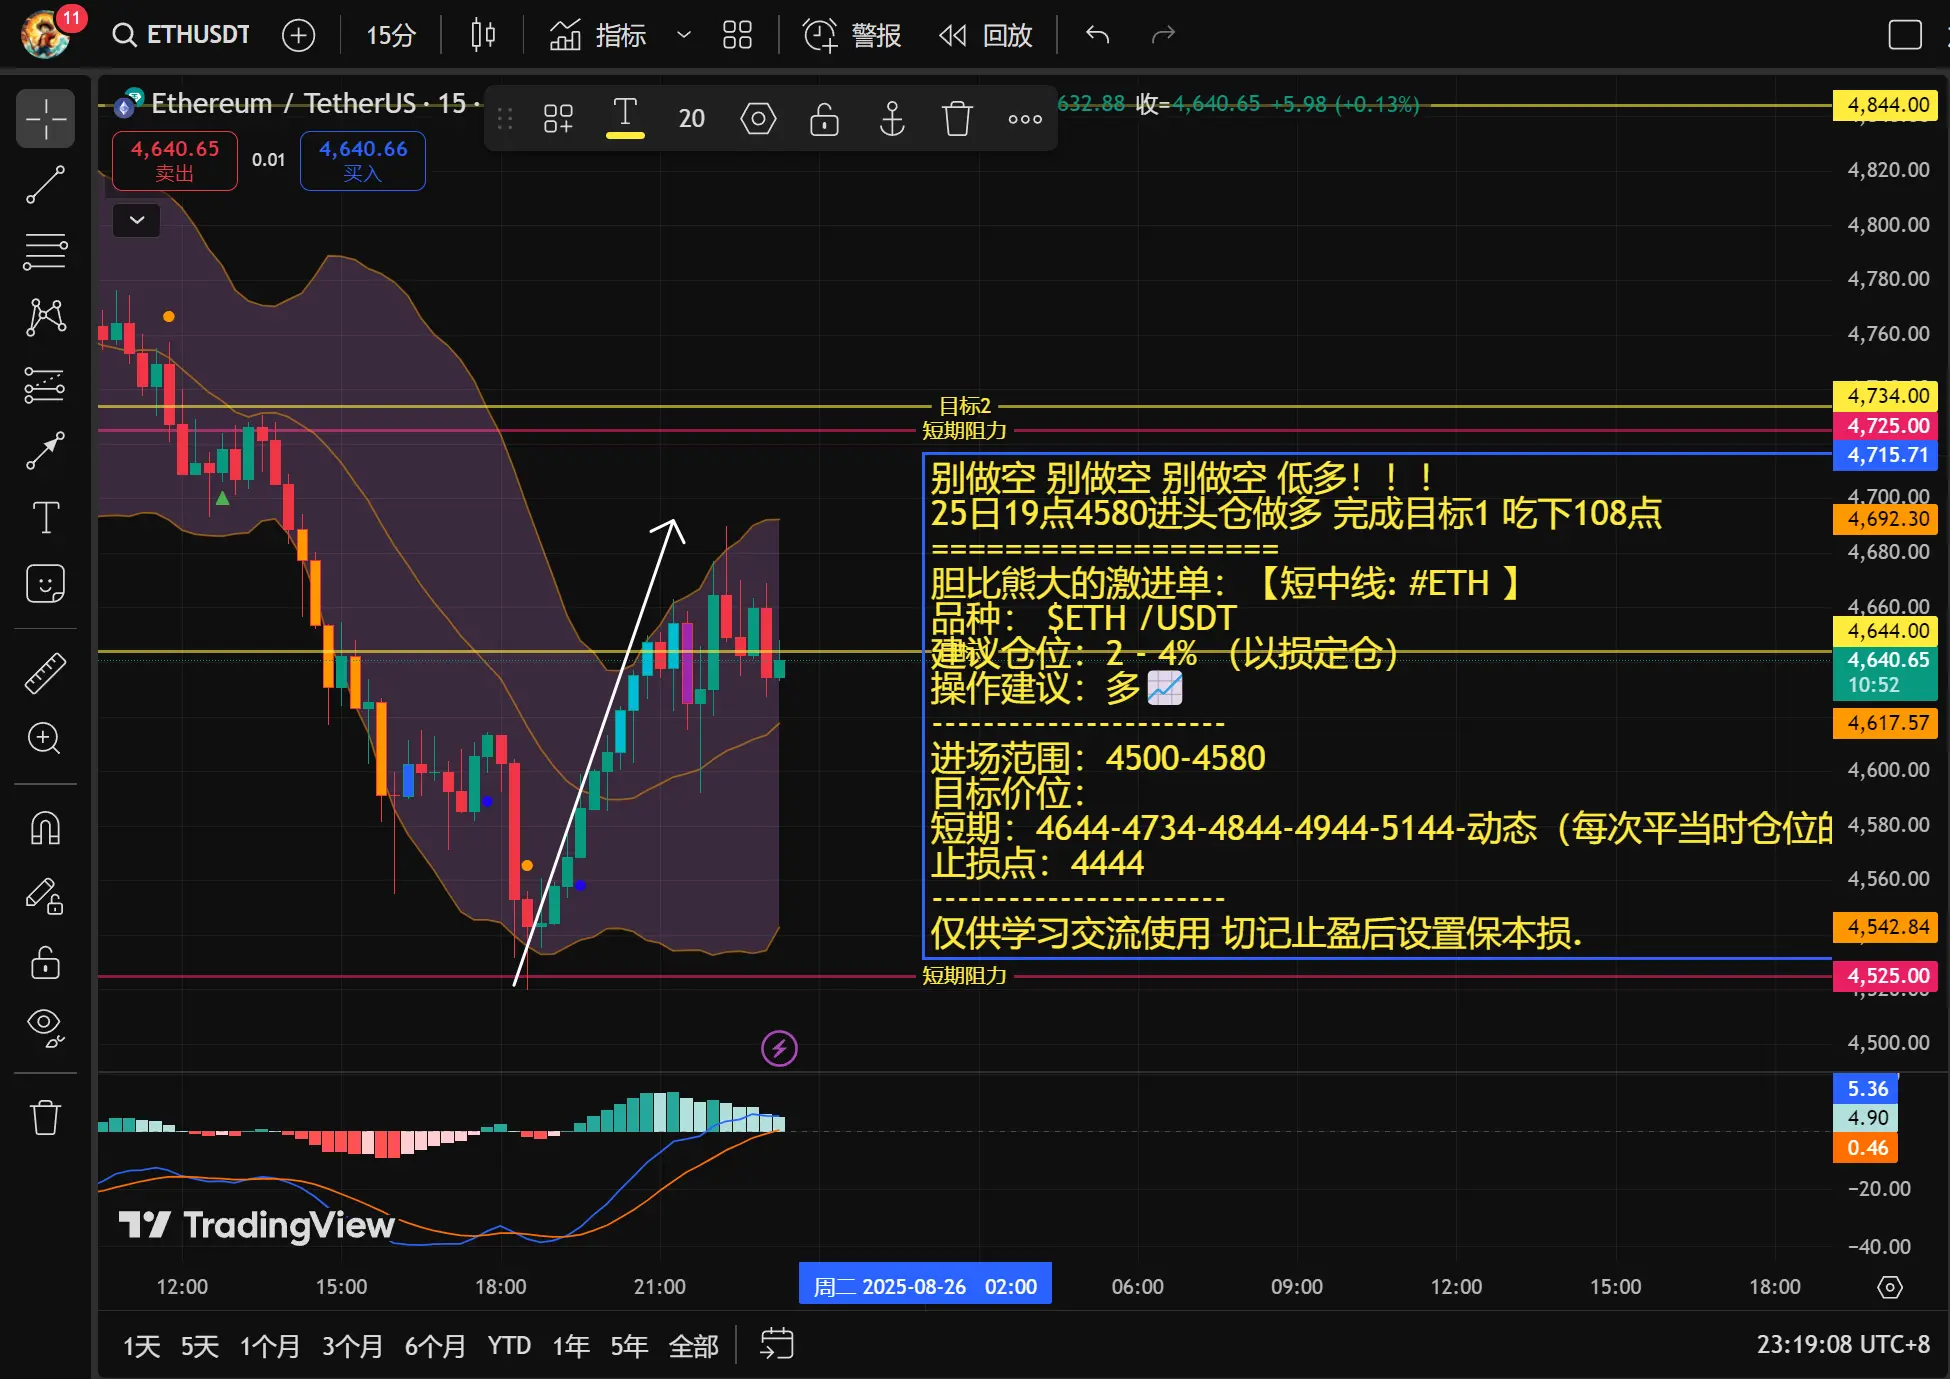Open font size 20 dropdown
The image size is (1950, 1379).
point(692,119)
